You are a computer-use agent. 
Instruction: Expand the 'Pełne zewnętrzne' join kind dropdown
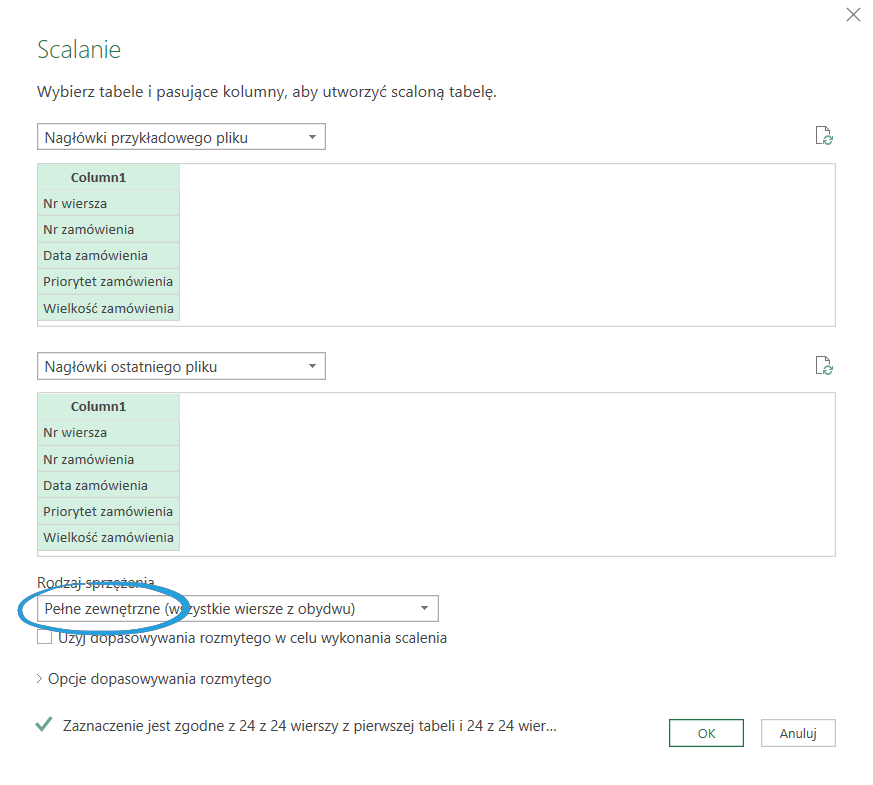click(x=237, y=608)
